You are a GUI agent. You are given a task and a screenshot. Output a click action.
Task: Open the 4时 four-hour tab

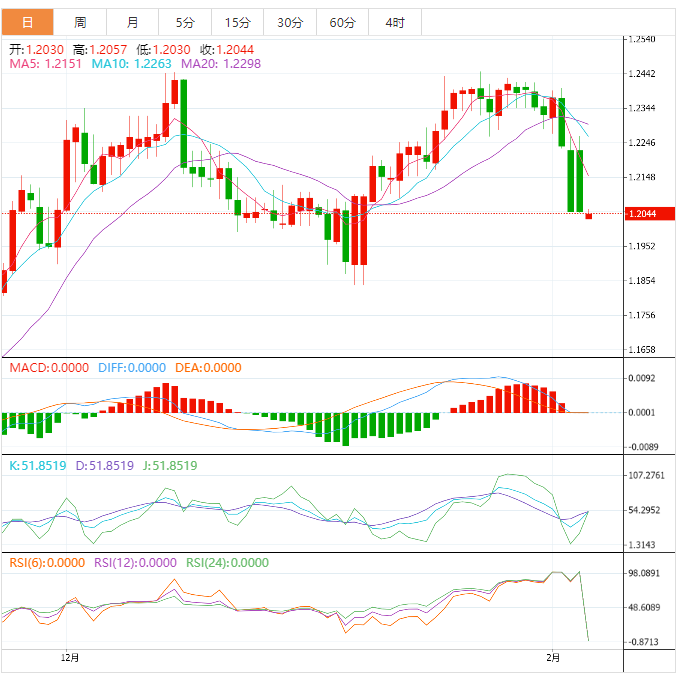pyautogui.click(x=394, y=22)
